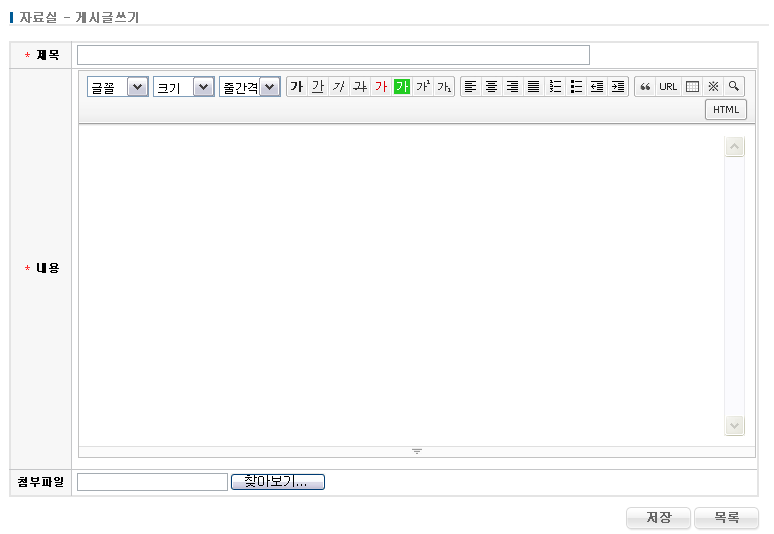The image size is (774, 534).
Task: Apply strikethrough to text
Action: point(359,87)
